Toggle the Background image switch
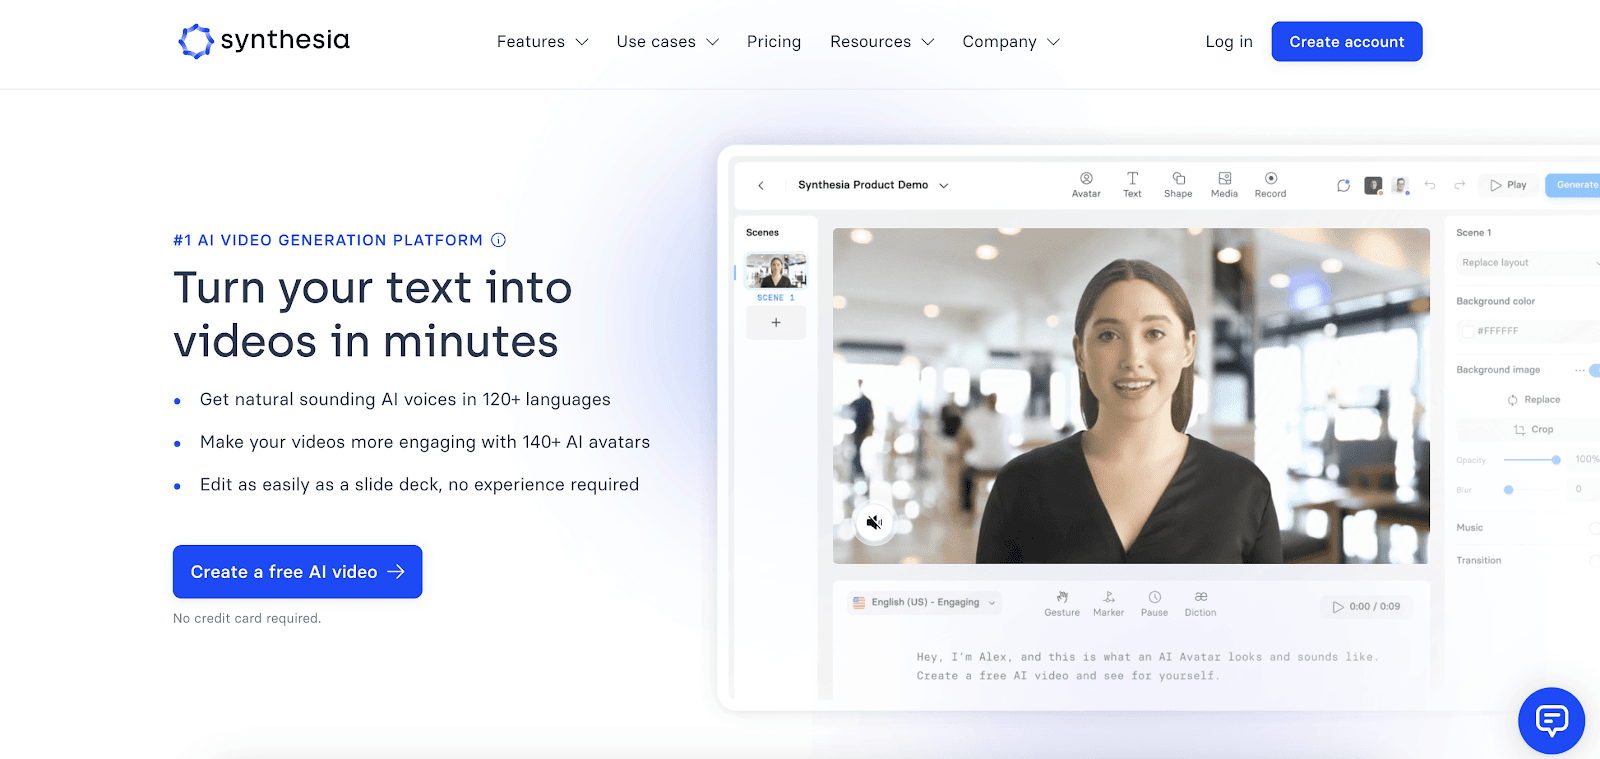The width and height of the screenshot is (1600, 759). (1595, 370)
